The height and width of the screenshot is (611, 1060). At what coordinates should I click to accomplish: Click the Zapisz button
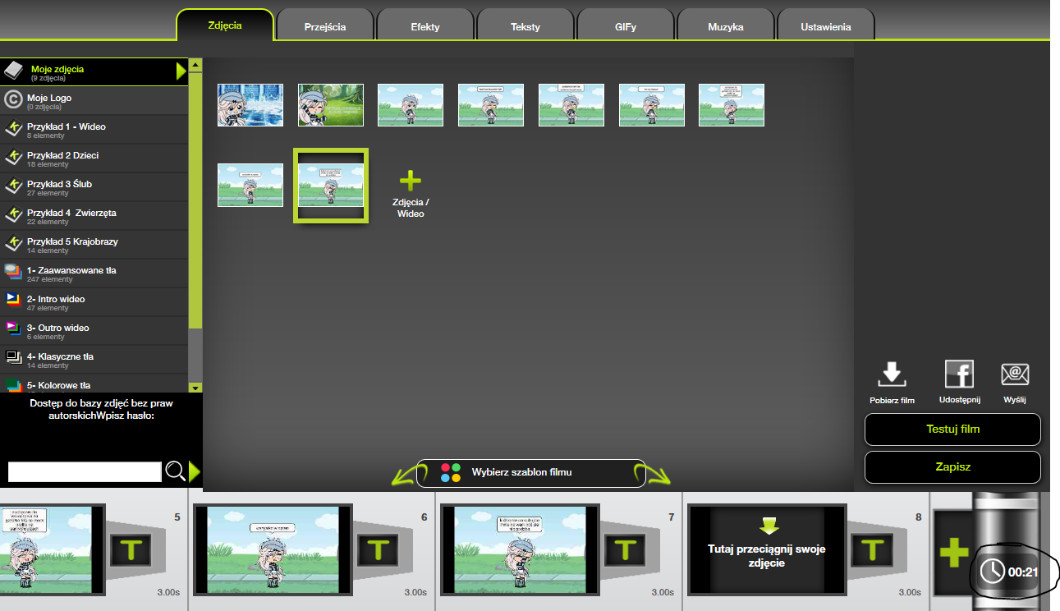click(952, 467)
